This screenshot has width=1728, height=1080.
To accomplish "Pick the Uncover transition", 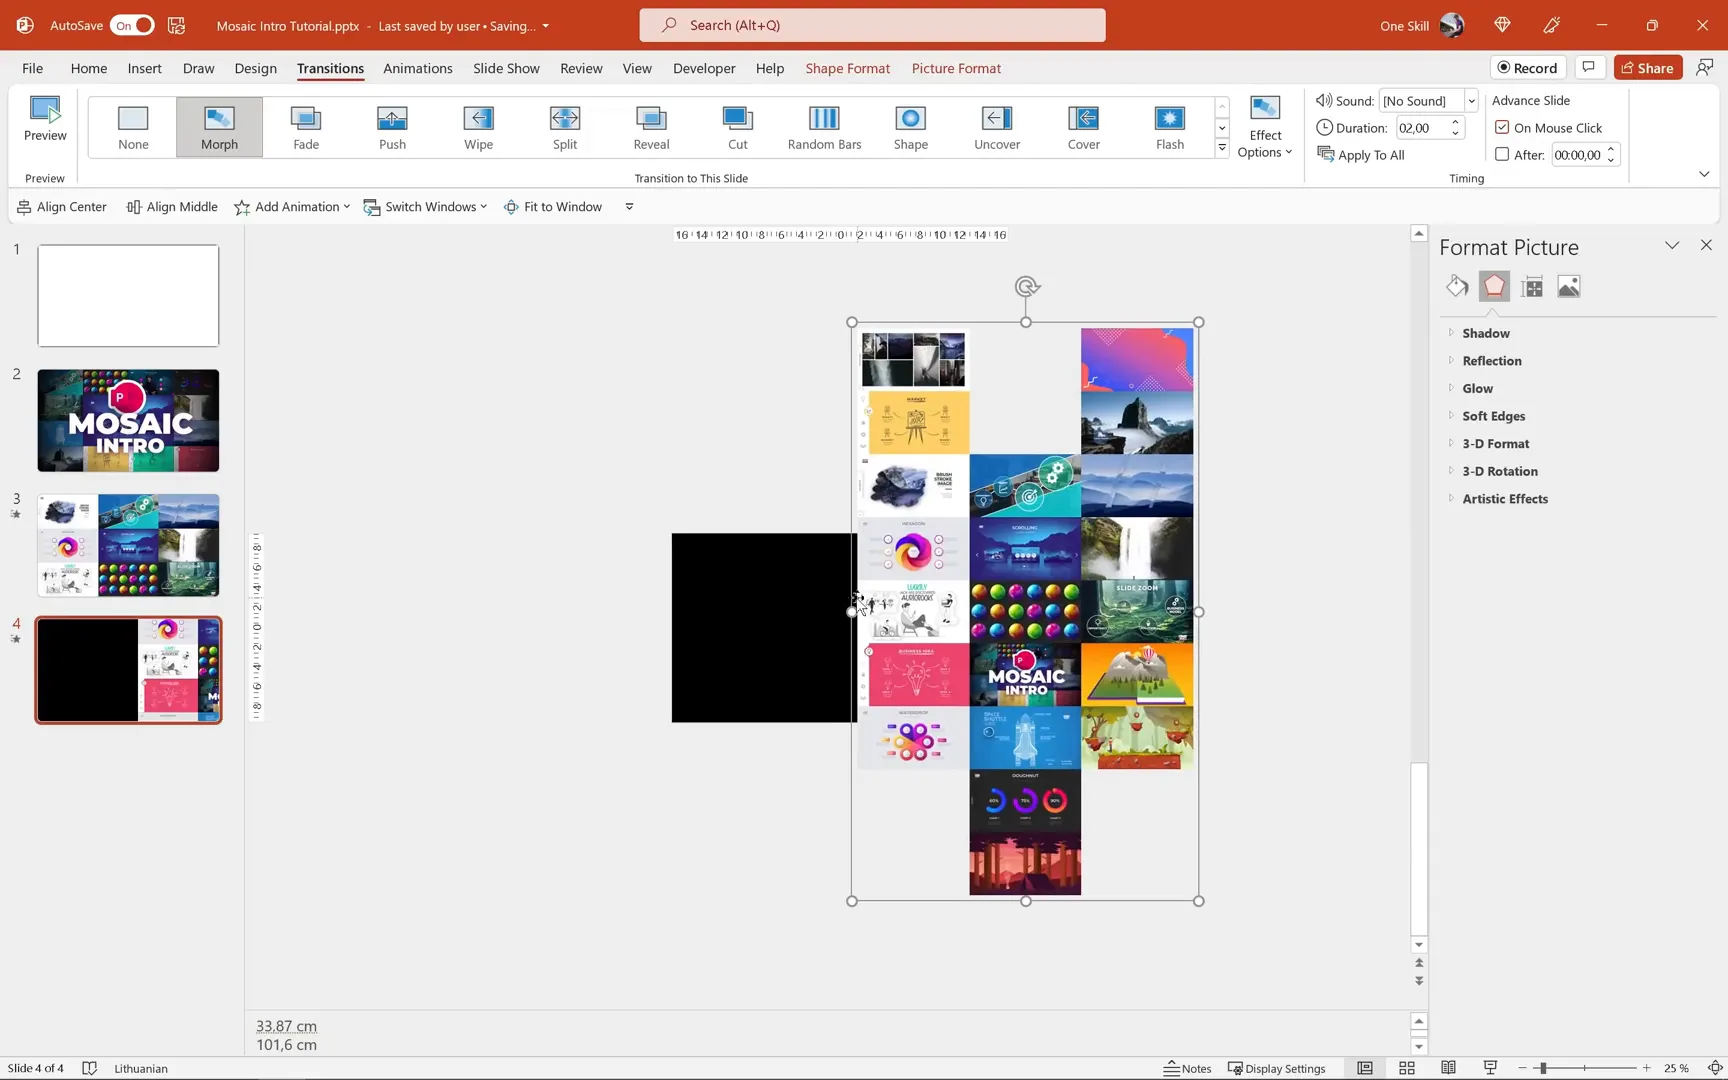I will click(997, 127).
